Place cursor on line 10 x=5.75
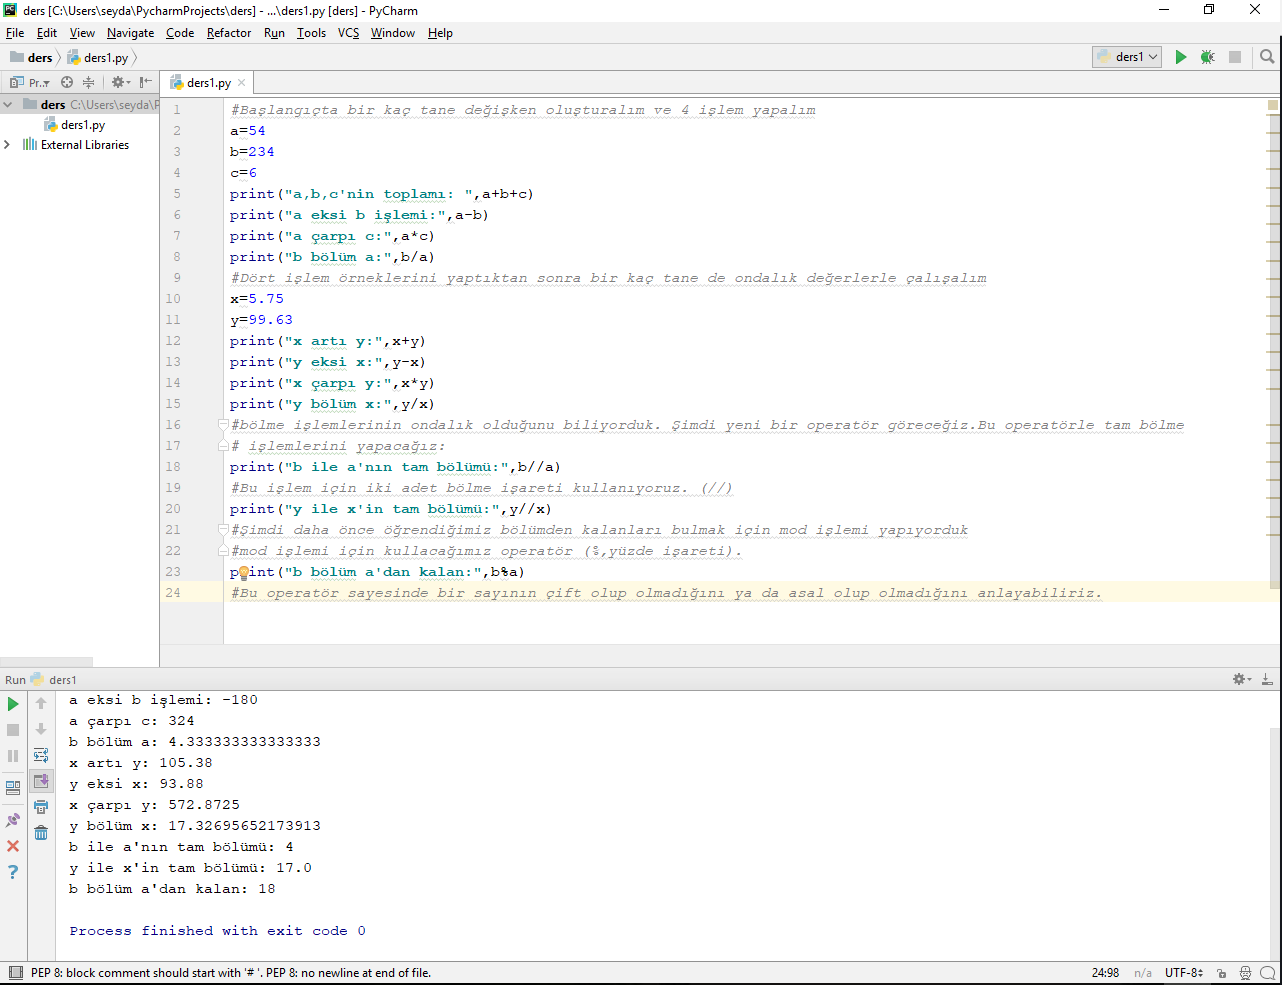The image size is (1282, 985). pos(257,299)
